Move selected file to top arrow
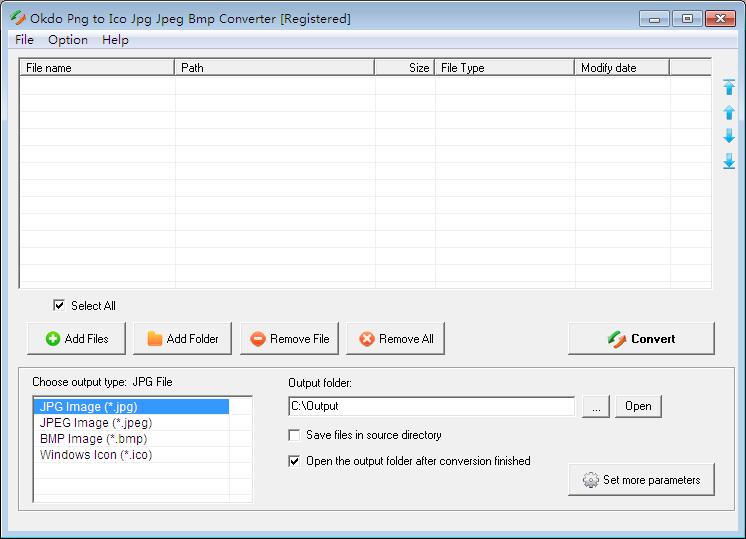This screenshot has width=746, height=539. pos(729,87)
